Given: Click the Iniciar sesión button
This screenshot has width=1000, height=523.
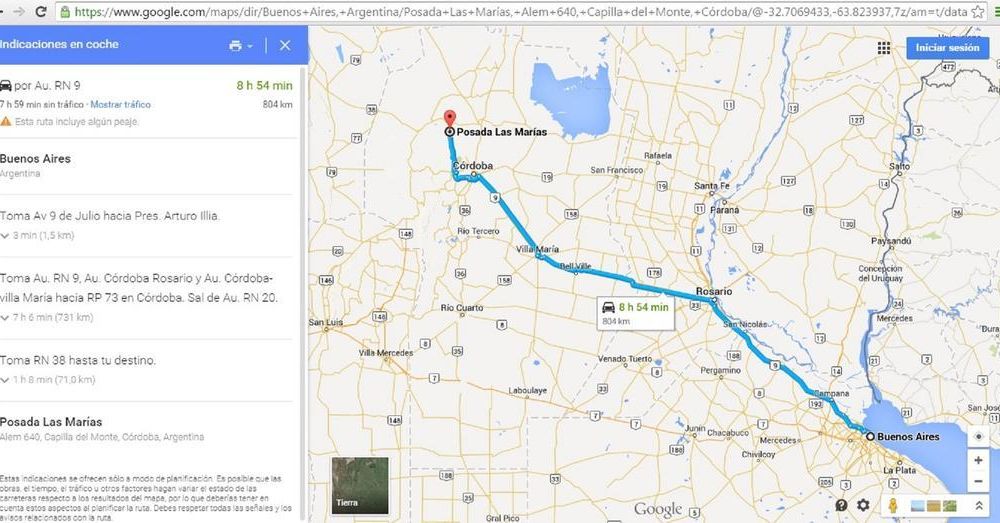Looking at the screenshot, I should (948, 48).
